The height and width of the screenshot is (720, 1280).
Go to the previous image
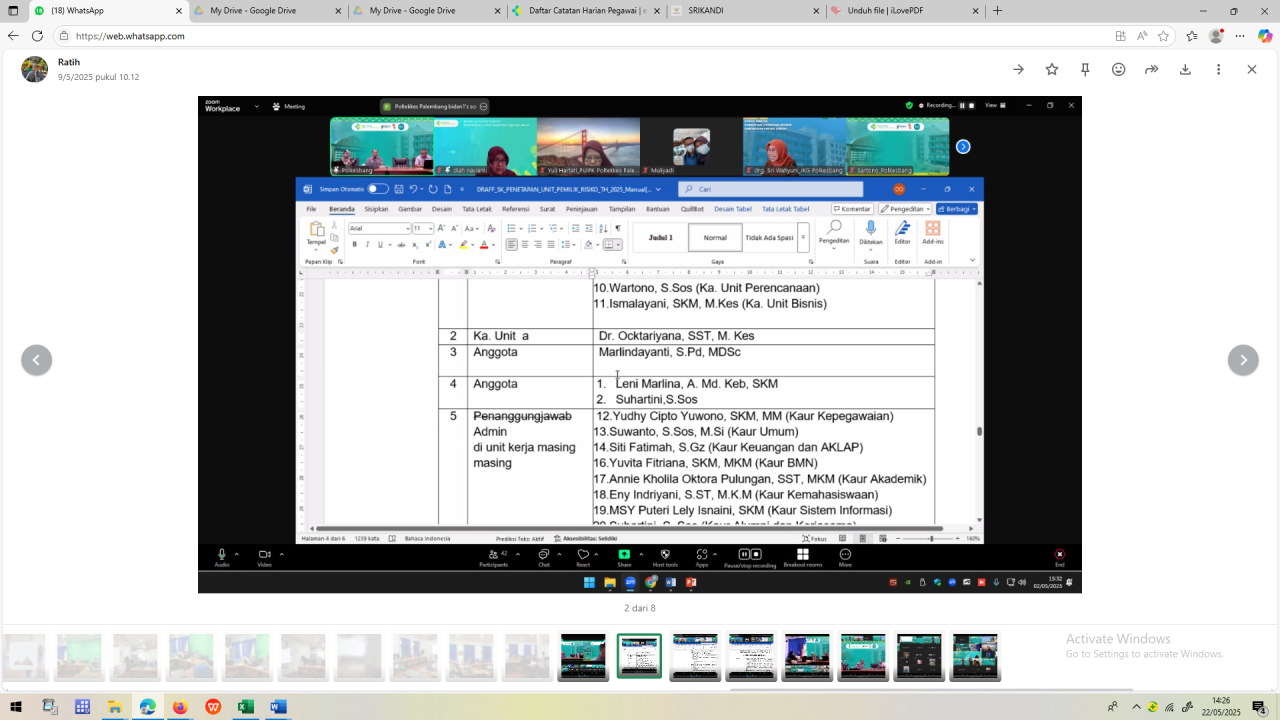pos(37,360)
